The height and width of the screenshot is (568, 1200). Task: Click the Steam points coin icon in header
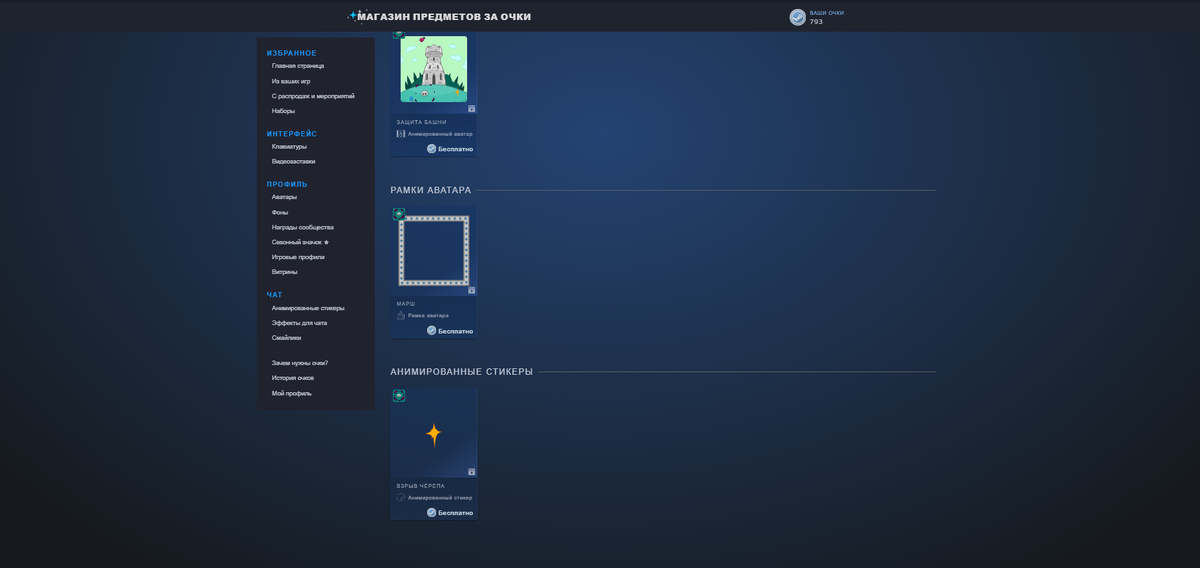[x=797, y=17]
